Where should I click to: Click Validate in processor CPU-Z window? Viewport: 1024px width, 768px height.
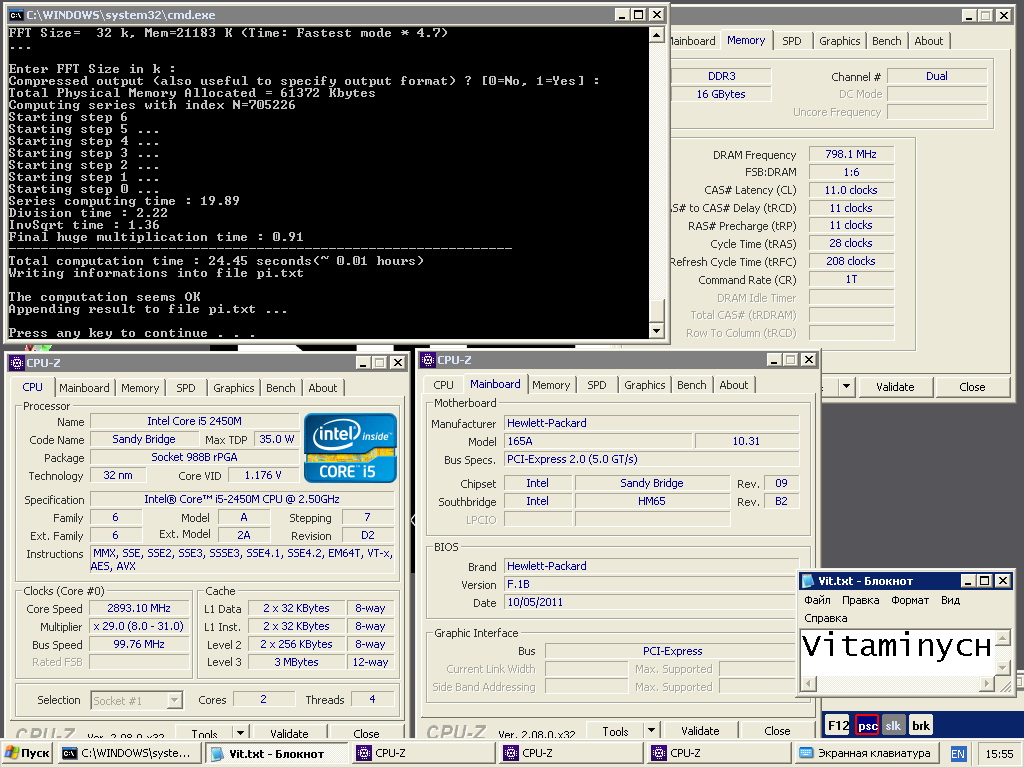[289, 733]
